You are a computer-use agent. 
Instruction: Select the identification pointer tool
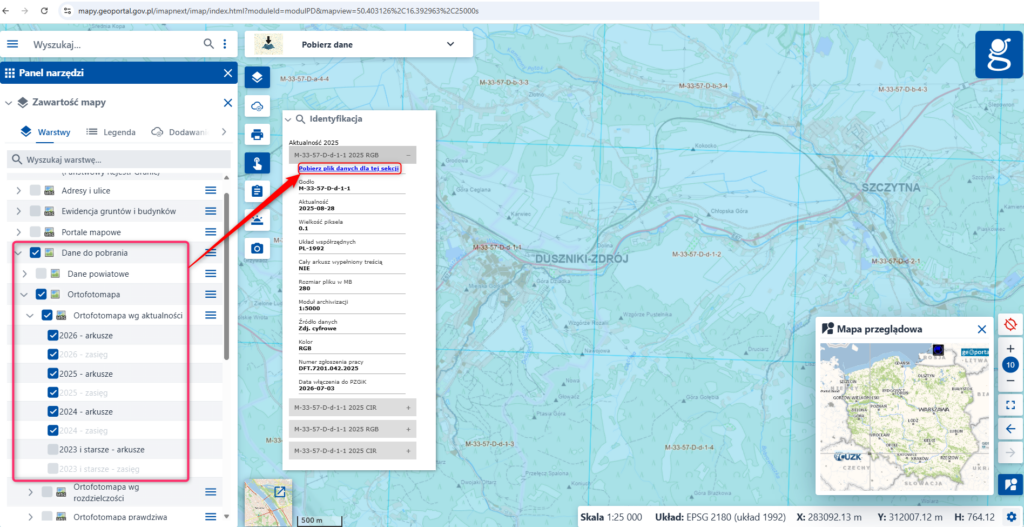coord(257,163)
